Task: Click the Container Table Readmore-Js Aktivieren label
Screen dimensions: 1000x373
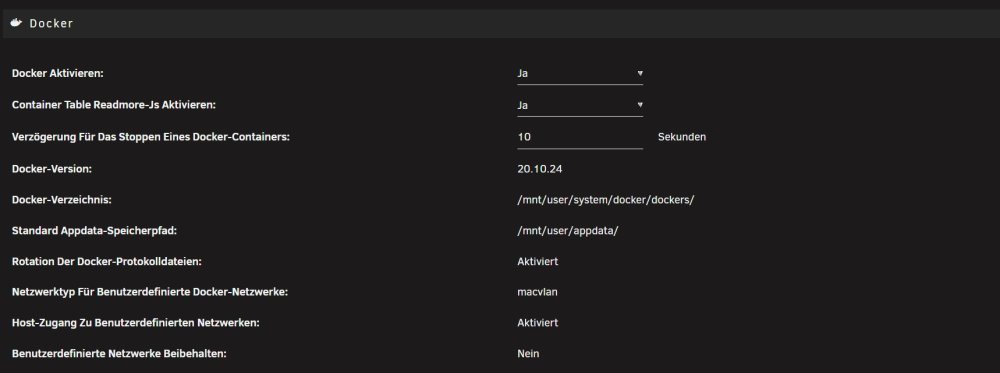Action: coord(114,105)
